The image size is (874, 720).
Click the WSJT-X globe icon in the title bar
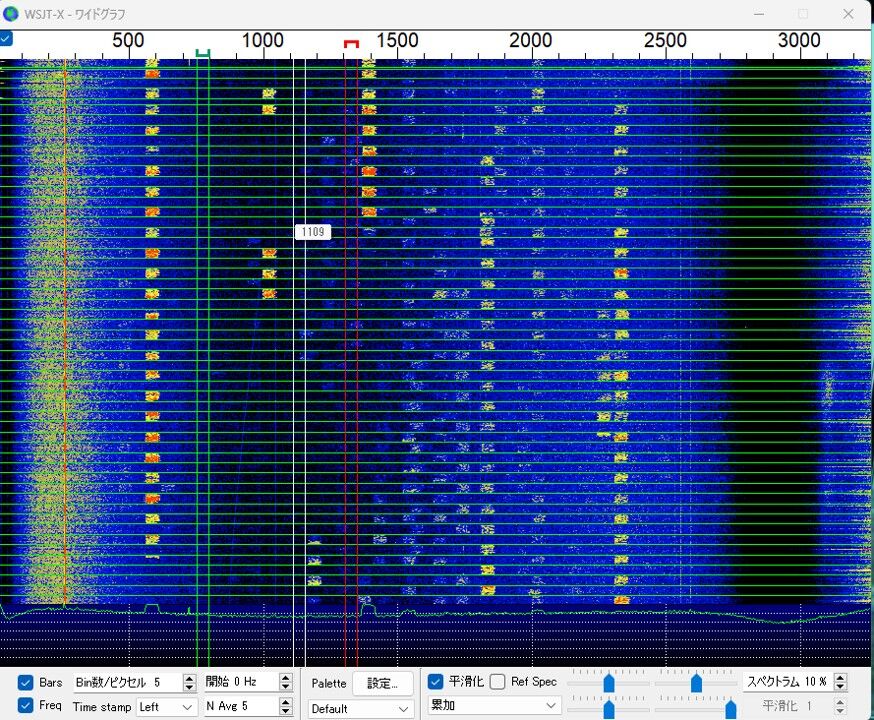point(11,13)
